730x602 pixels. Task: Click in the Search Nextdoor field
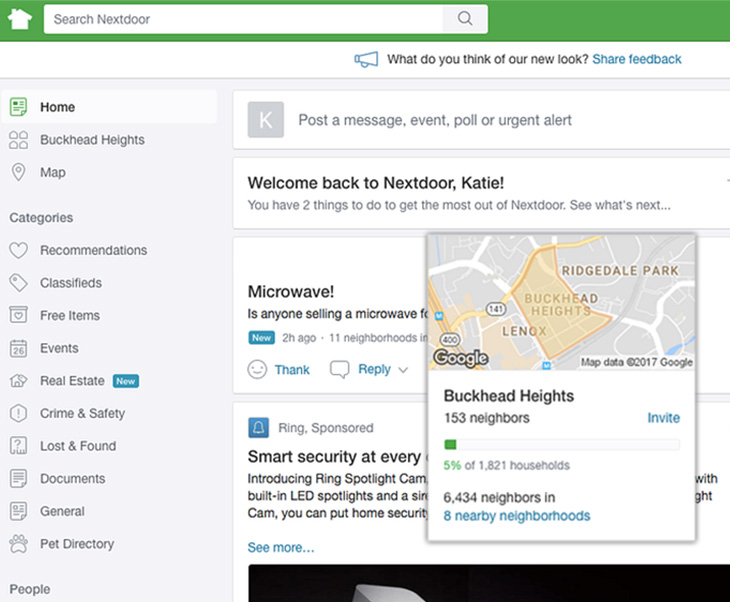243,19
